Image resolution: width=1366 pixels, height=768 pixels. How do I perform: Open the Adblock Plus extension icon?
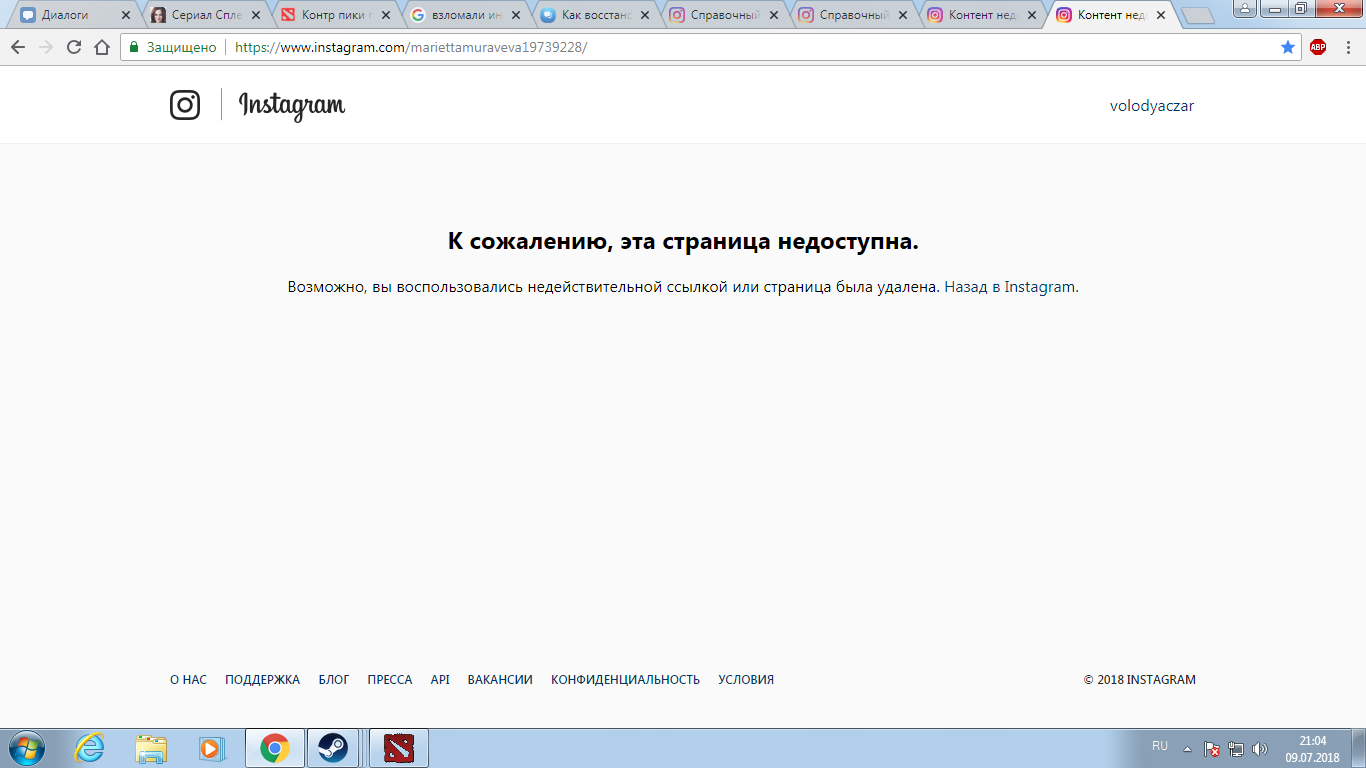(1318, 47)
